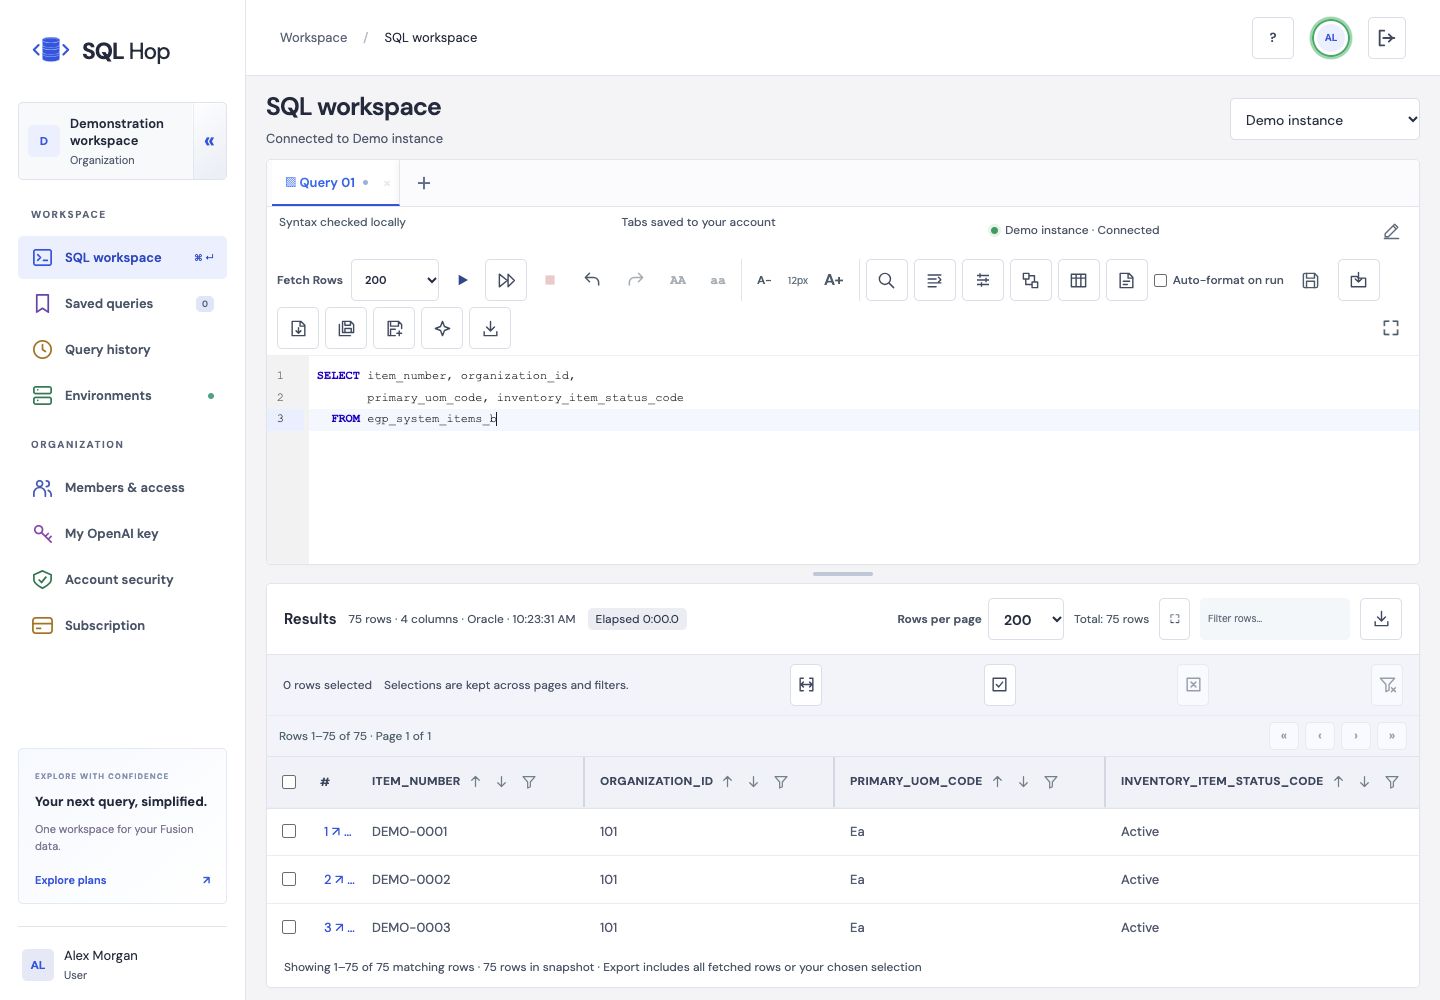Screen dimensions: 1440x1000
Task: Download results using the export icon
Action: click(1381, 619)
